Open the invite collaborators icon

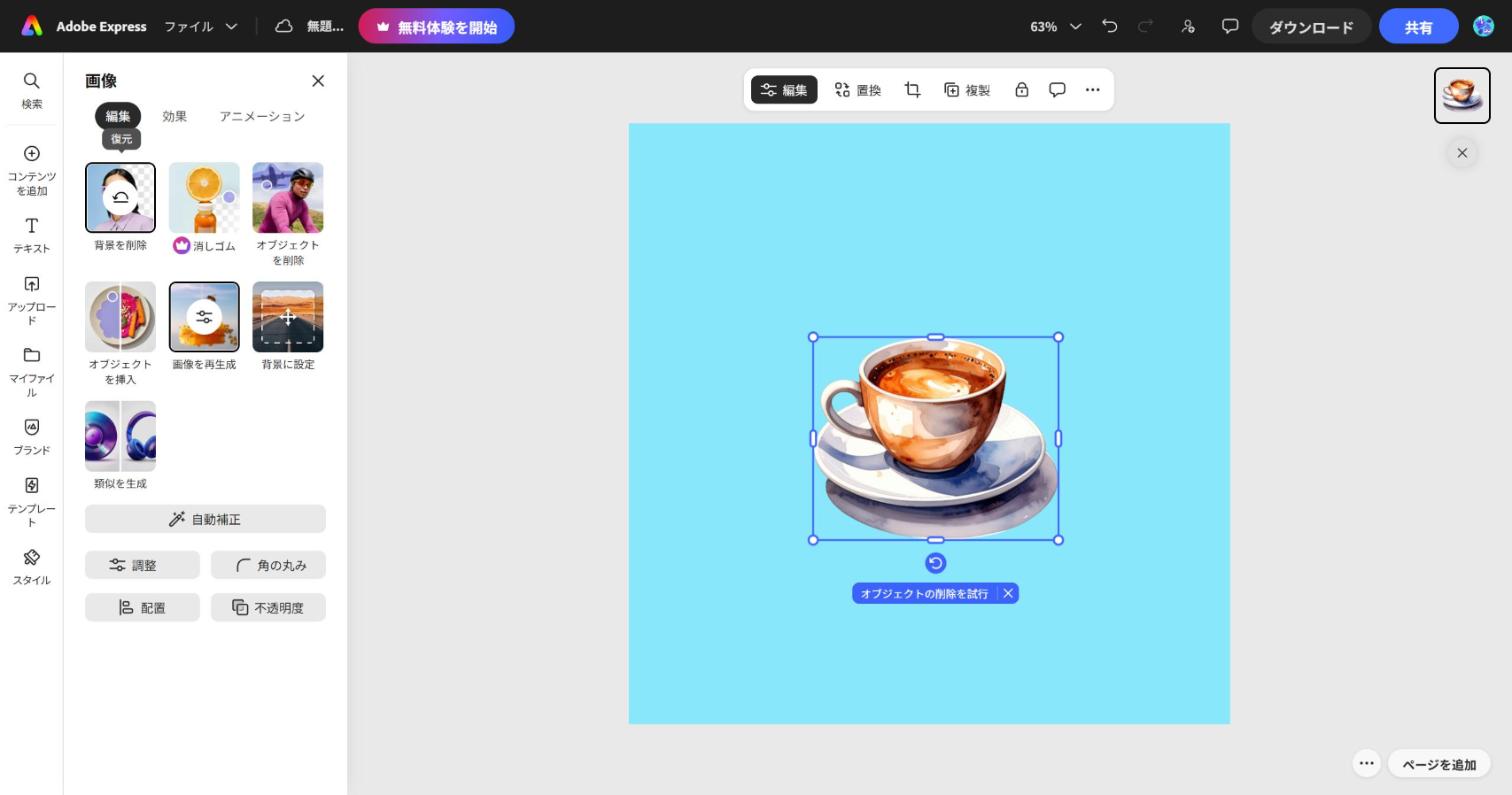[x=1188, y=27]
